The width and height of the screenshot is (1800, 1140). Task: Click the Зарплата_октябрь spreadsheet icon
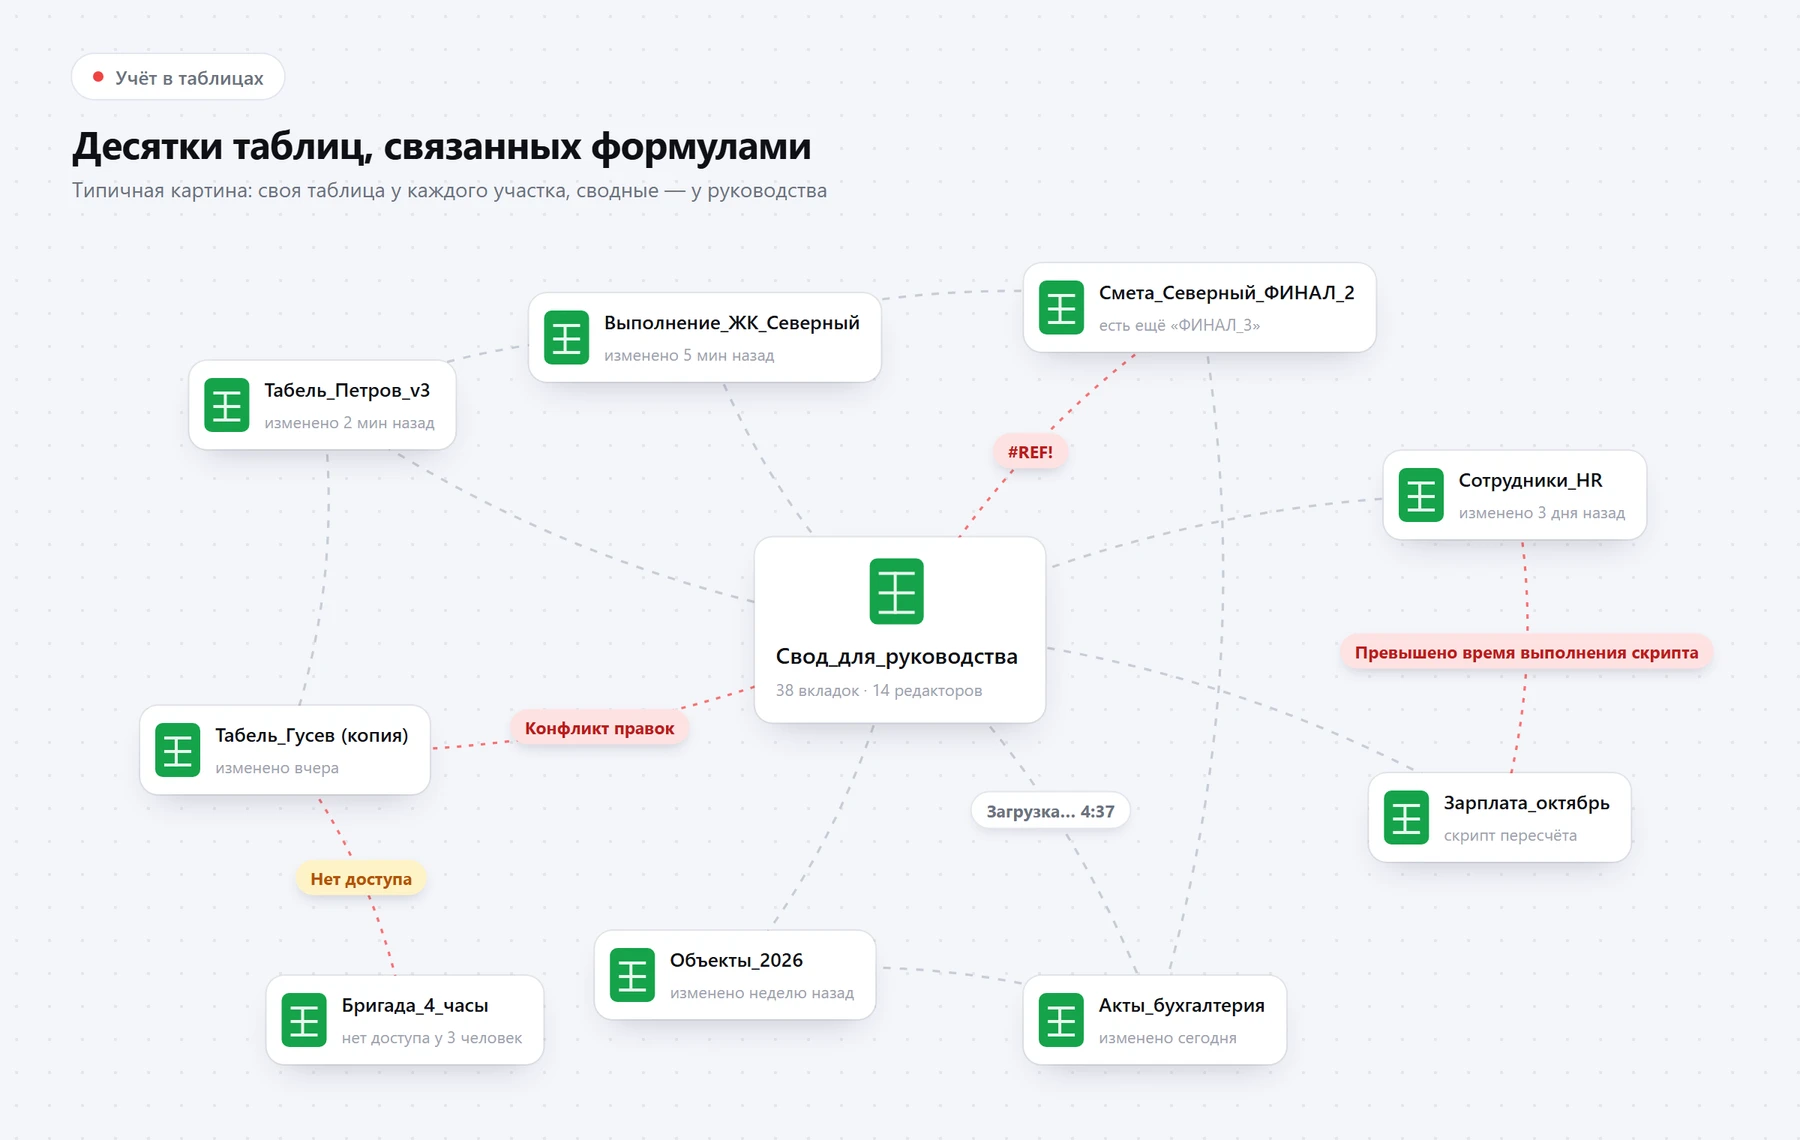coord(1407,818)
